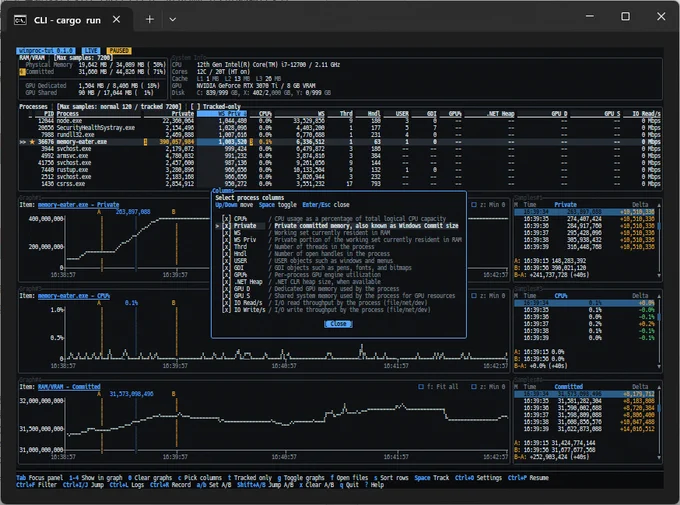
Task: Open a new terminal tab with plus
Action: click(150, 20)
